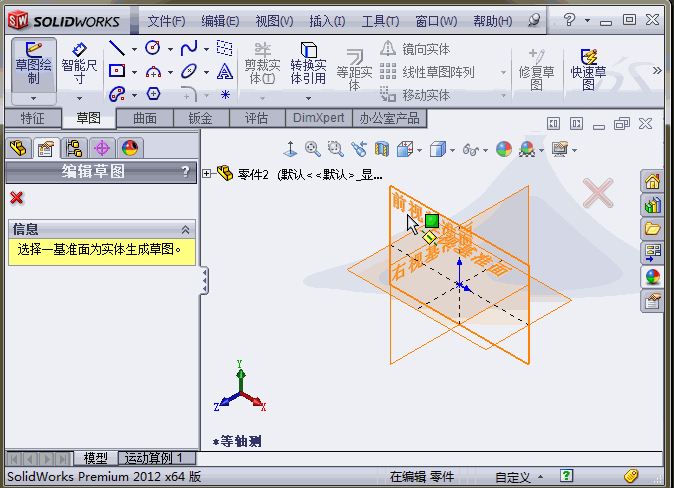Click Edit Appearance color-ball icon

coord(504,149)
